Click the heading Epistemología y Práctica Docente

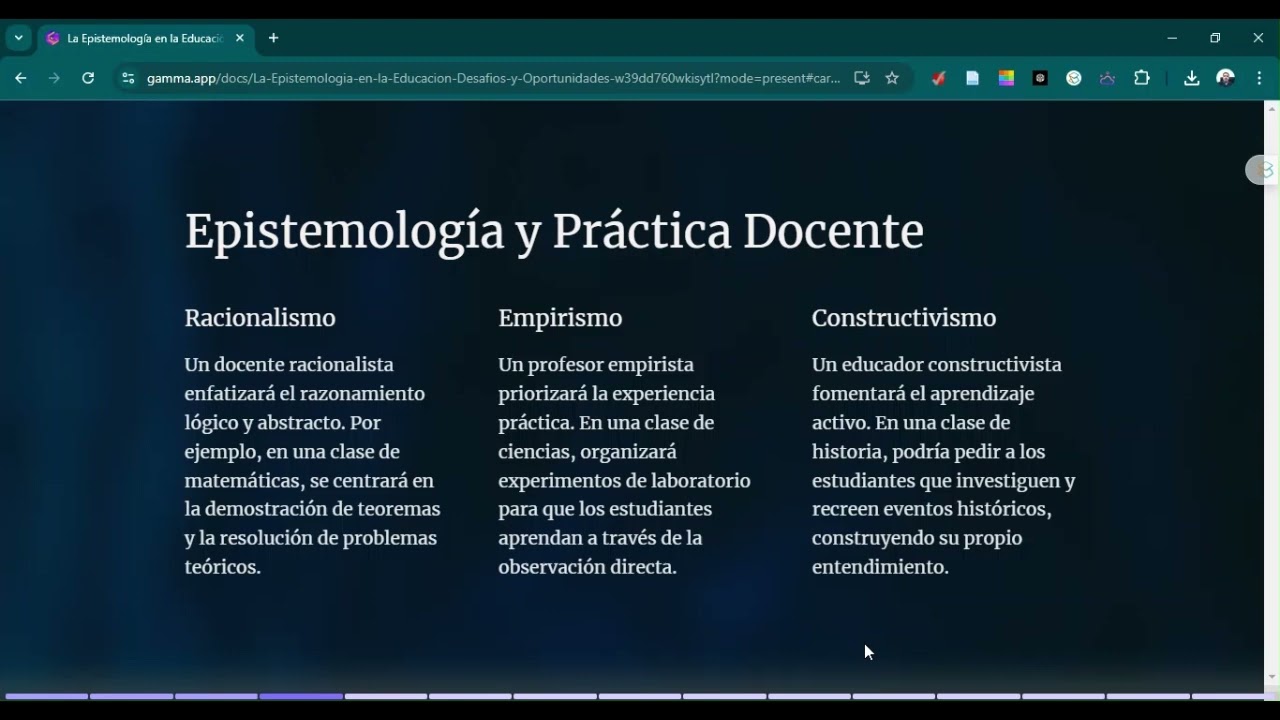(x=554, y=232)
